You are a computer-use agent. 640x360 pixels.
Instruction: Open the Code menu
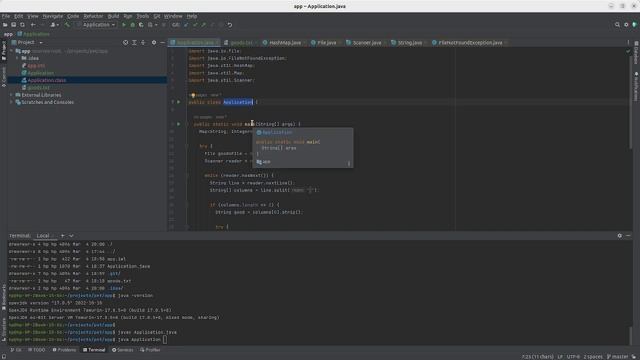(73, 16)
